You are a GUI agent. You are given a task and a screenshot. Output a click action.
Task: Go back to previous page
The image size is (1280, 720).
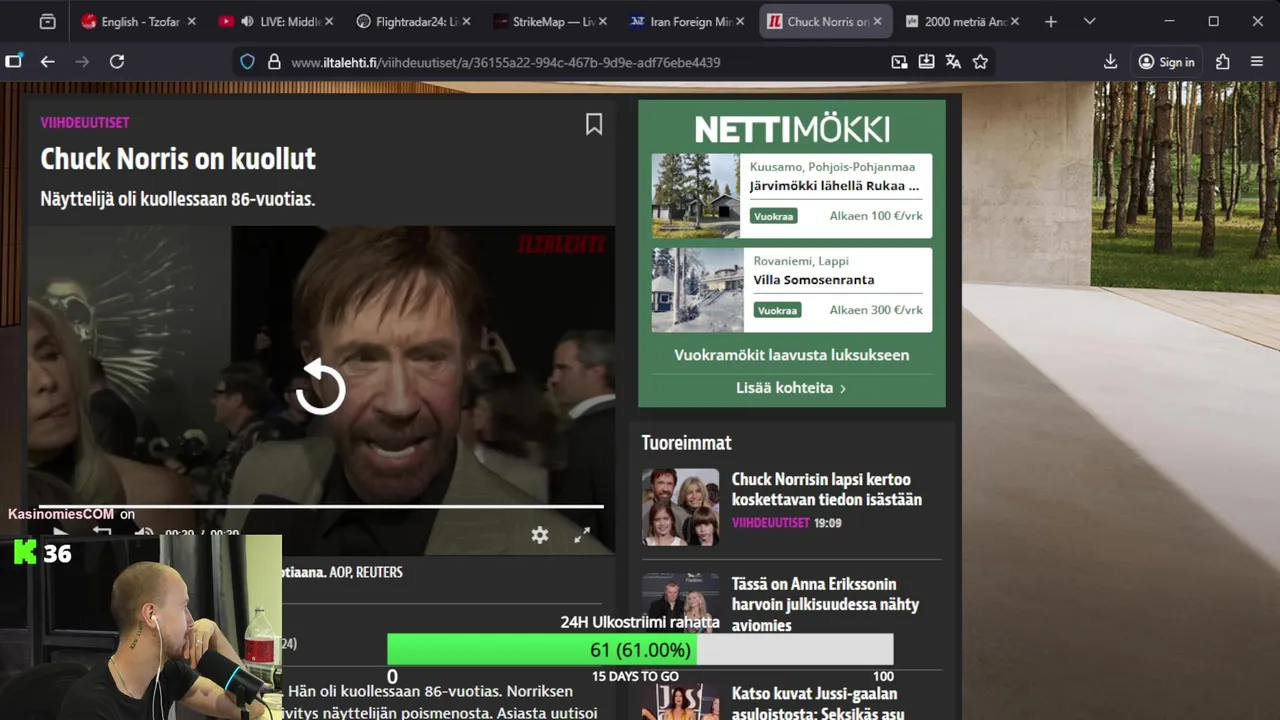click(x=47, y=61)
